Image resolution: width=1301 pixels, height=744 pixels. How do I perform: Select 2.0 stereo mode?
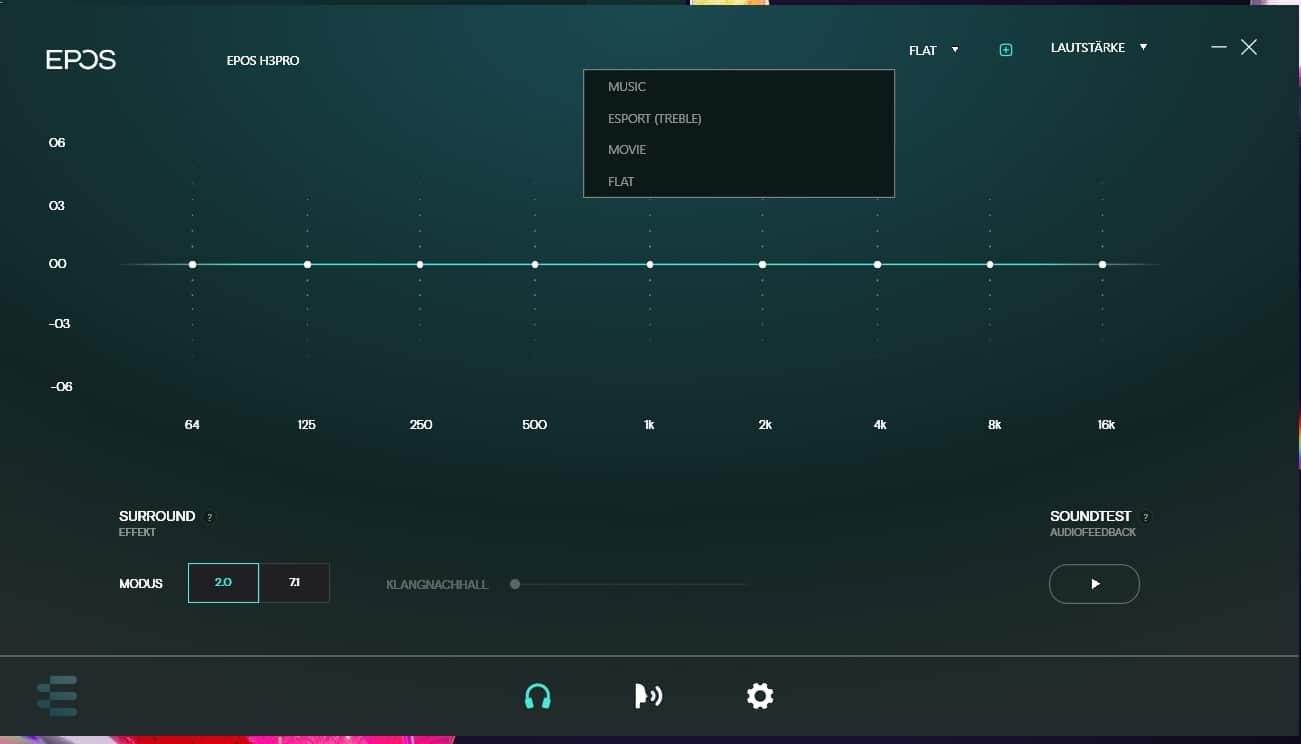tap(223, 583)
